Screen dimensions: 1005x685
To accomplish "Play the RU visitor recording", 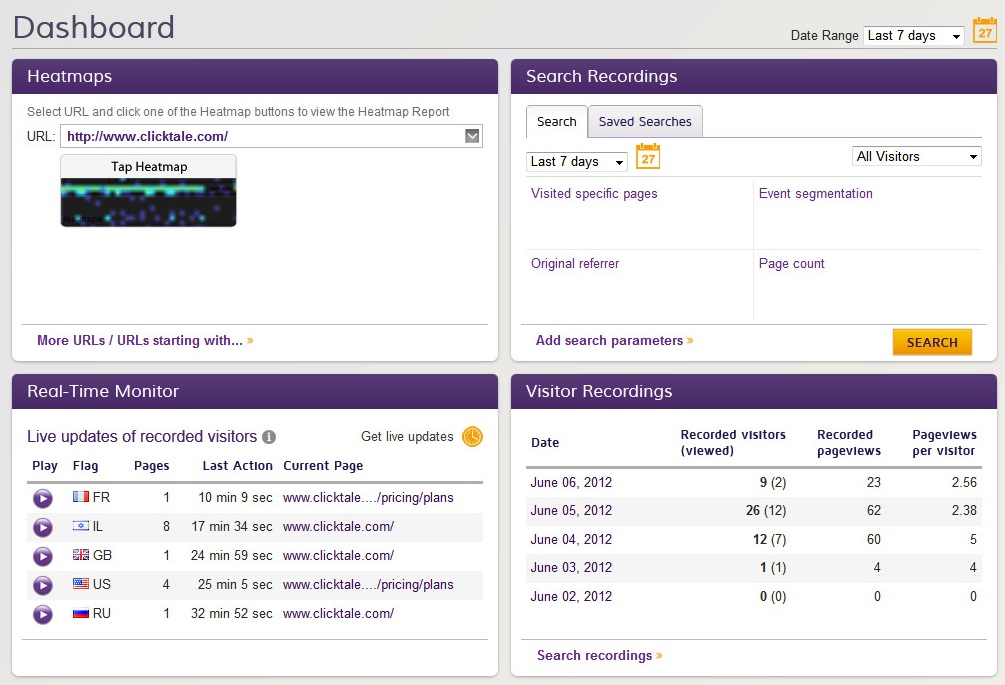I will pos(42,614).
